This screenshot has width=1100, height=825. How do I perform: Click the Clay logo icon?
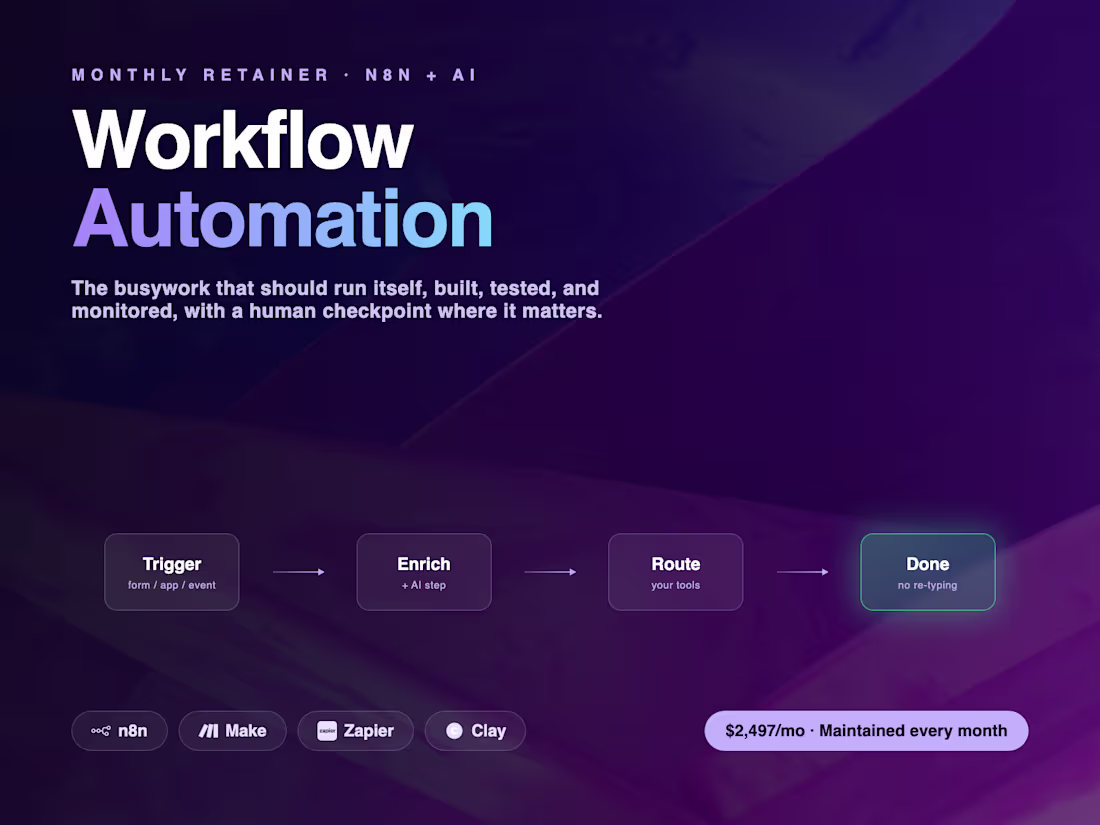point(455,731)
